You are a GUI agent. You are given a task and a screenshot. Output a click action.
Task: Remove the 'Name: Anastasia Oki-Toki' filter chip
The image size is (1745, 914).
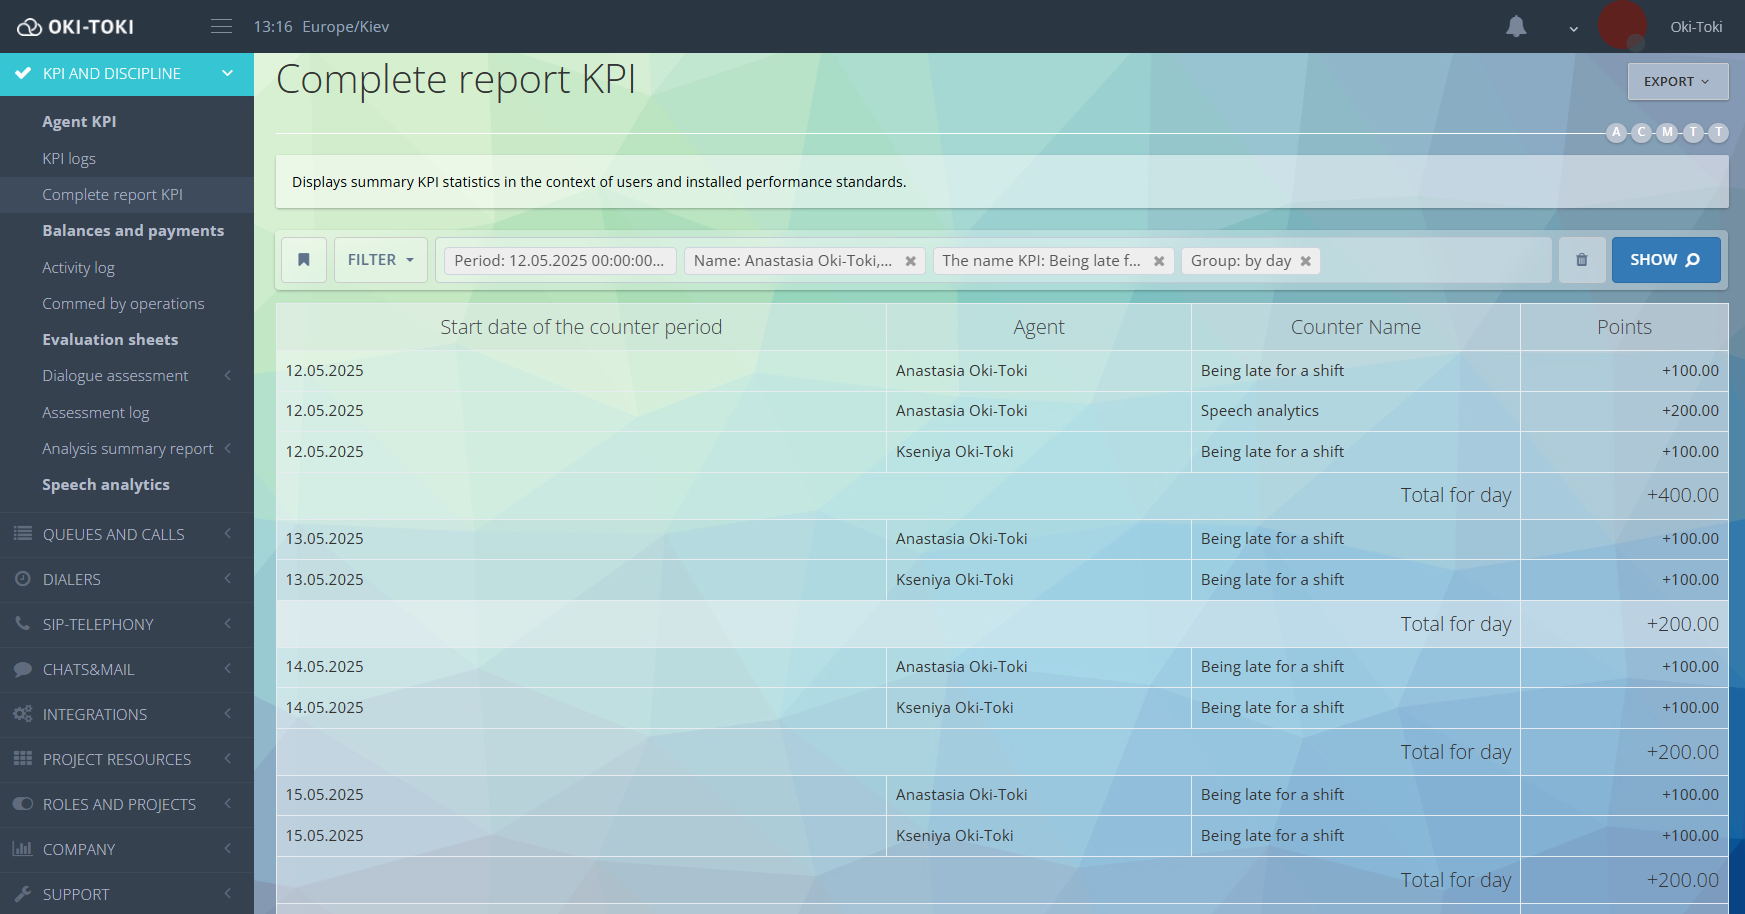click(910, 261)
